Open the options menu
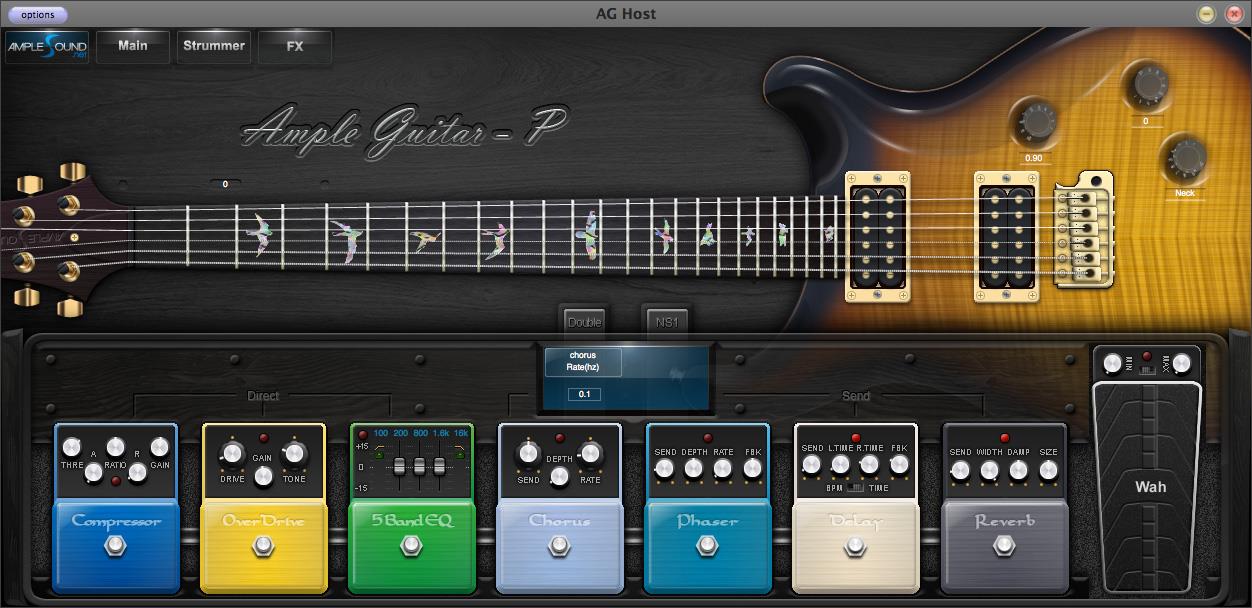The width and height of the screenshot is (1252, 608). point(38,15)
